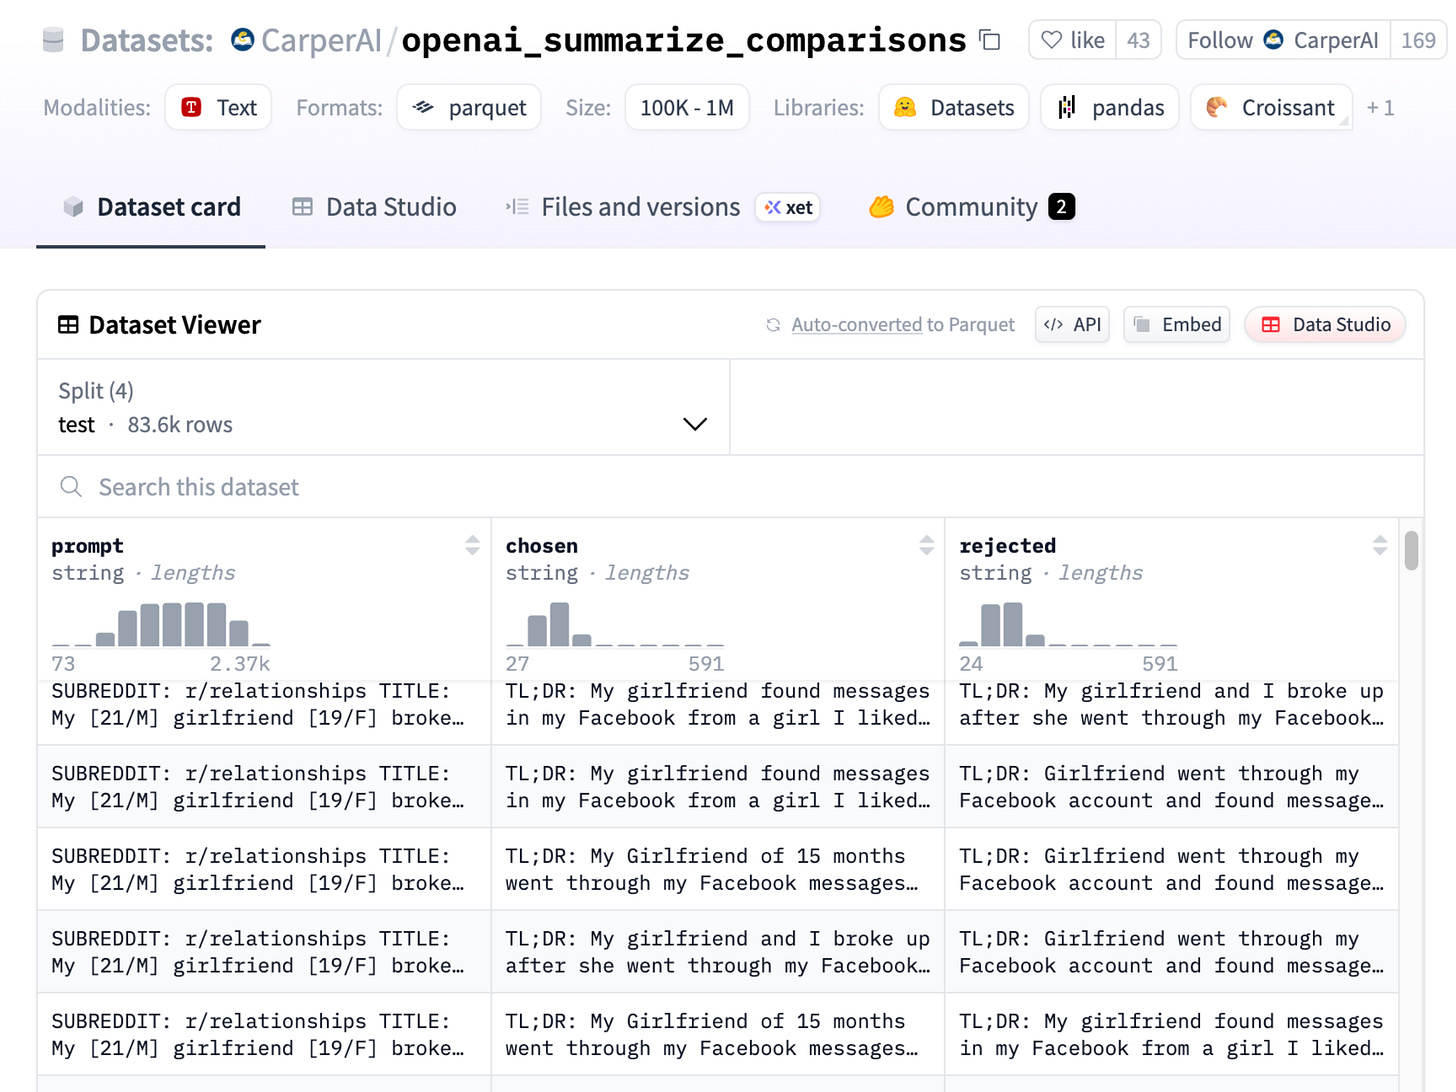Click the Datasets database icon

[x=54, y=40]
